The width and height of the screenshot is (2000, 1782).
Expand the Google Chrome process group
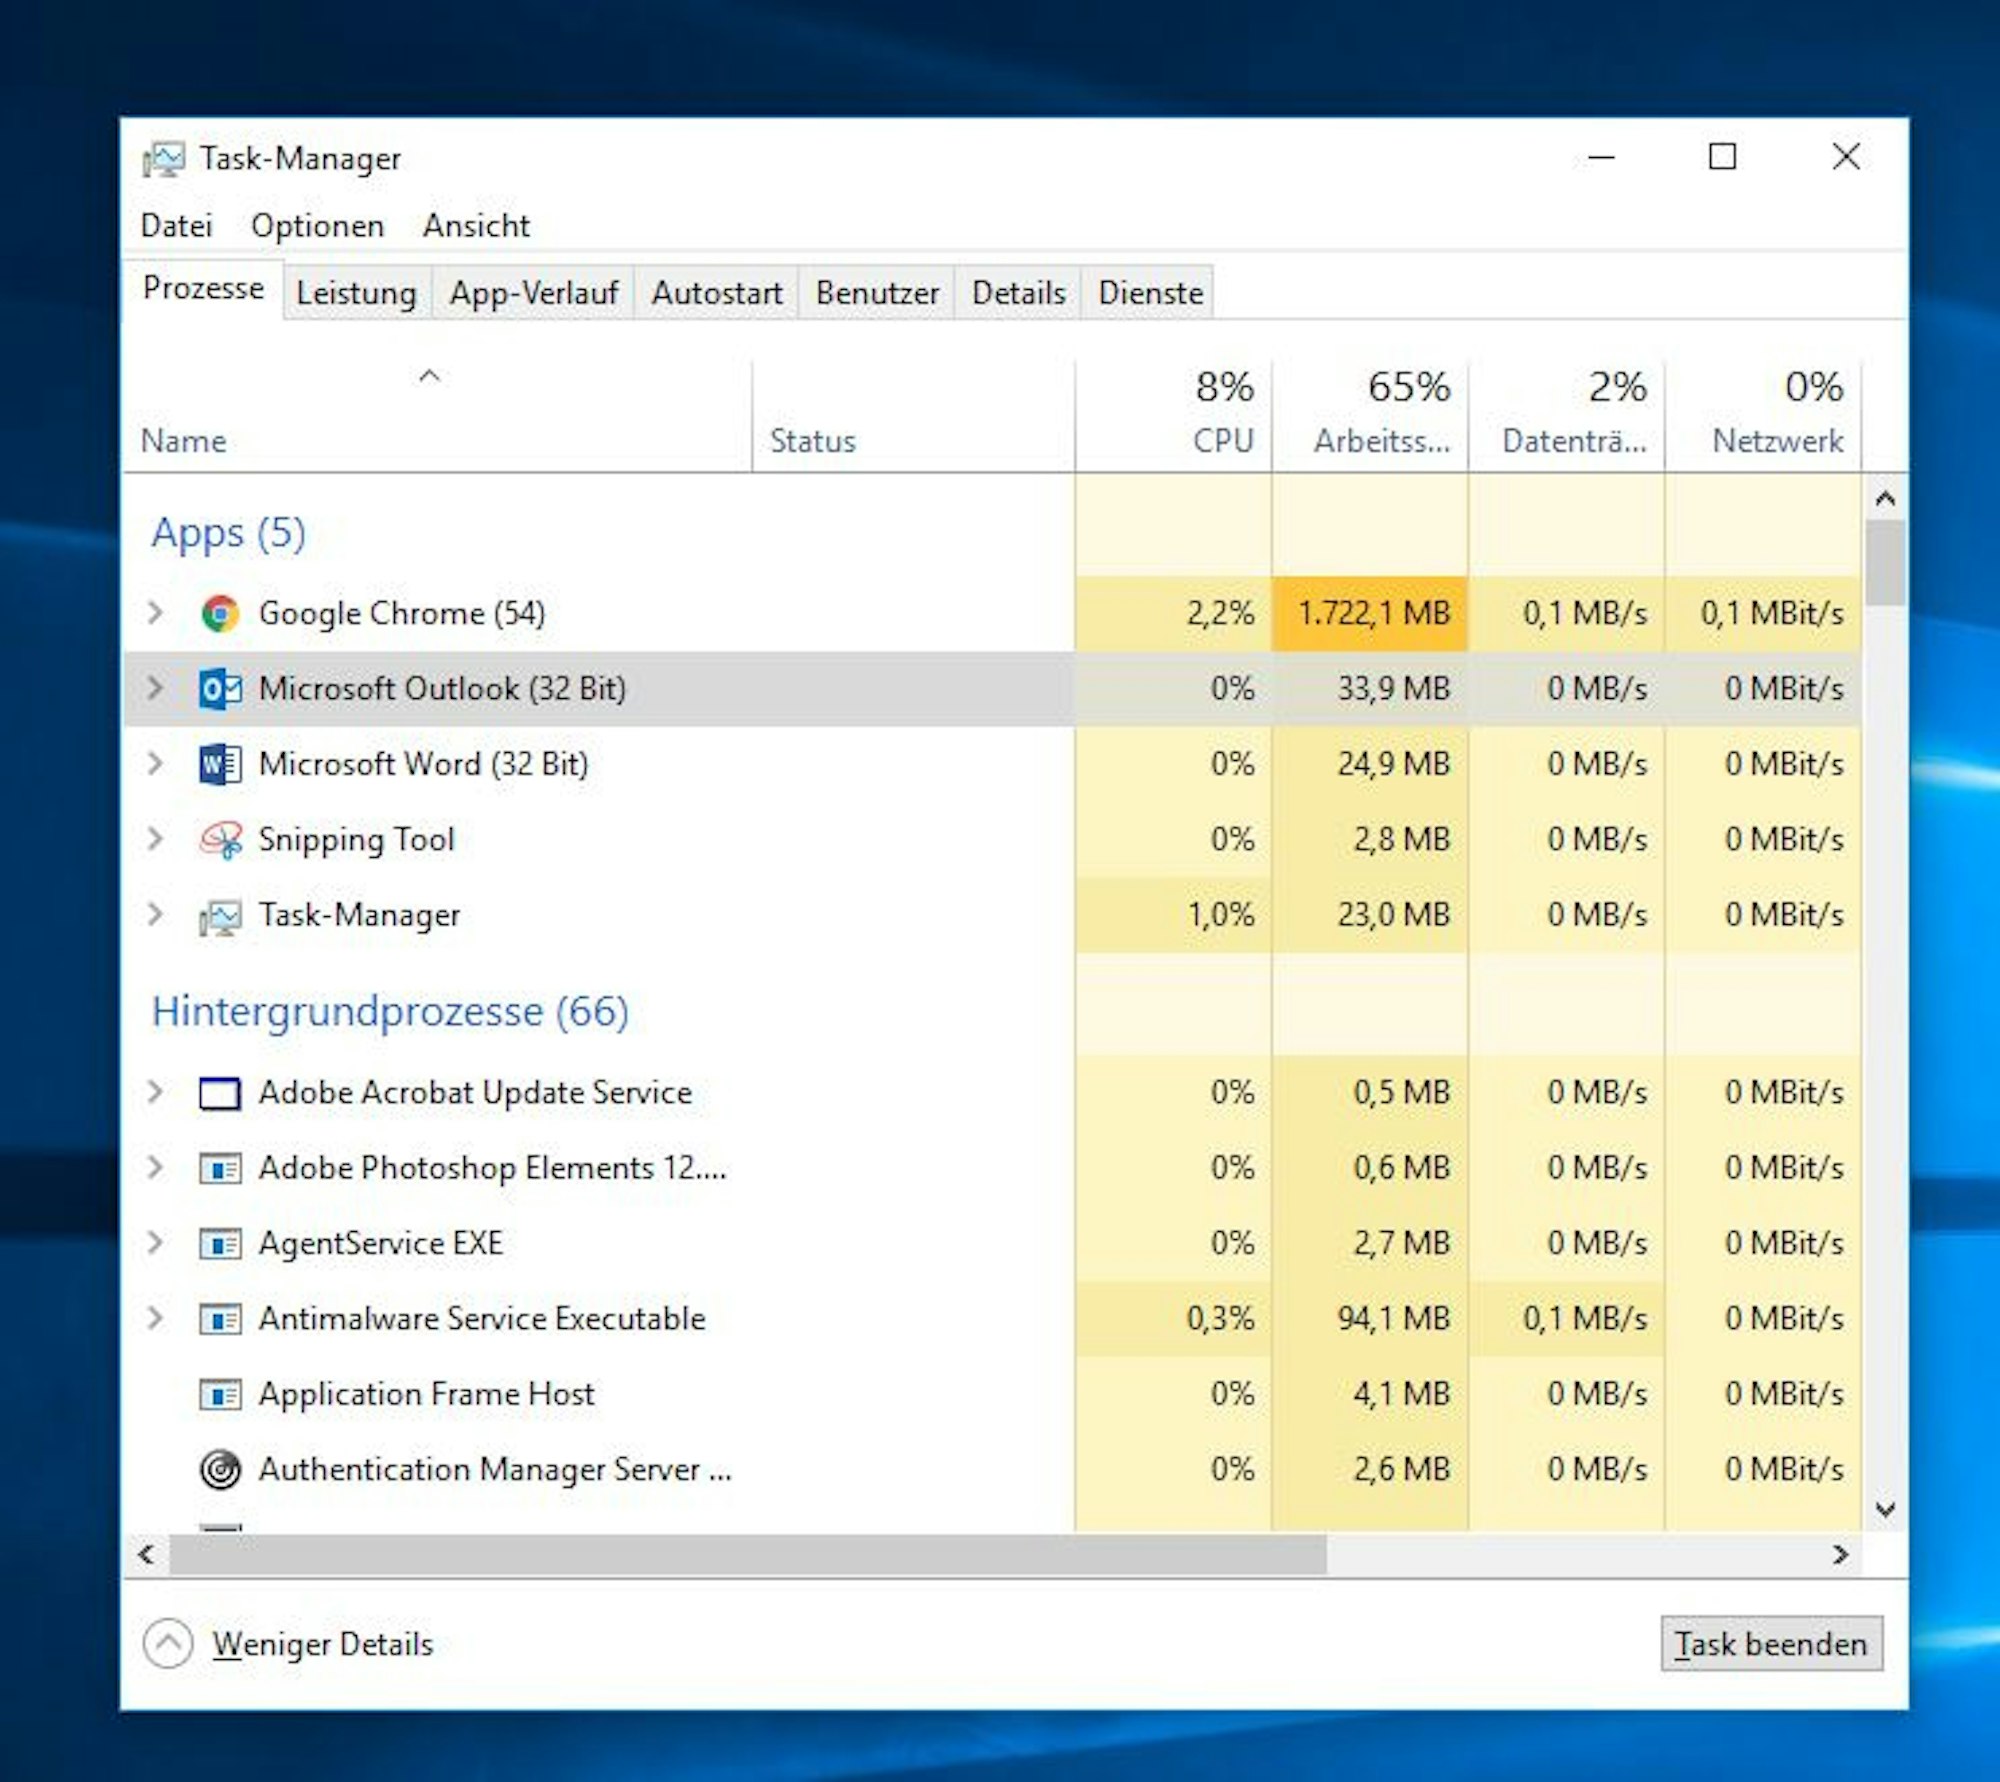click(155, 612)
